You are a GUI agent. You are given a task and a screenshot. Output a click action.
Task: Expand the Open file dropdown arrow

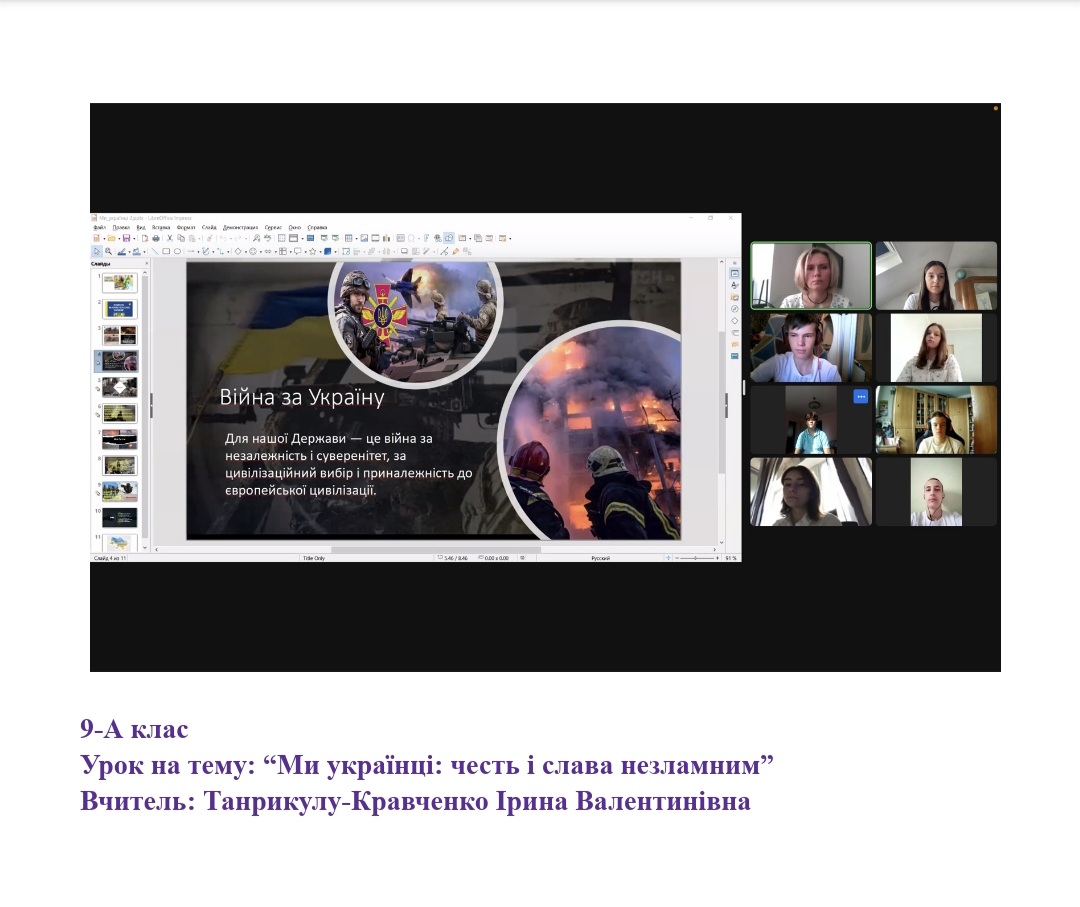tap(117, 238)
